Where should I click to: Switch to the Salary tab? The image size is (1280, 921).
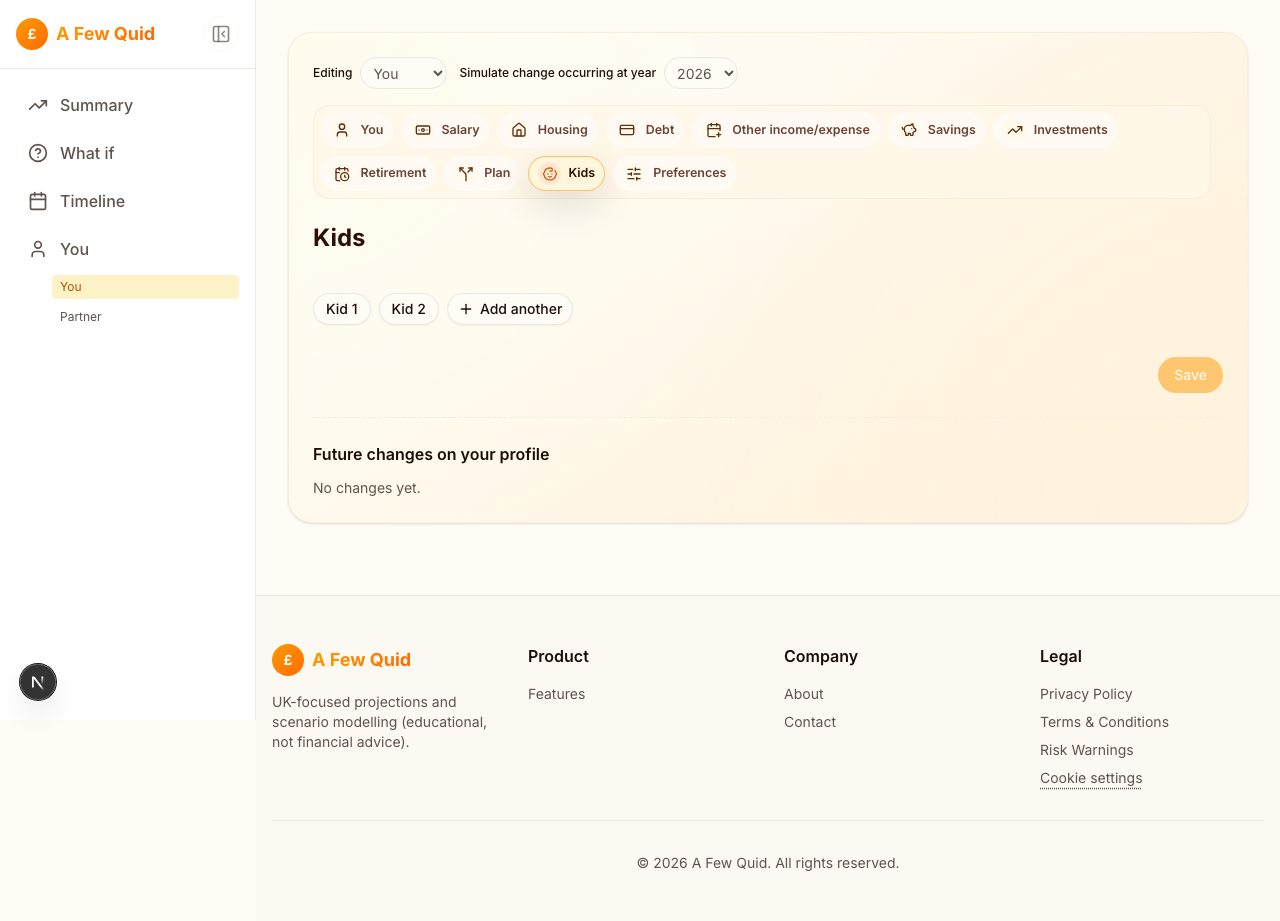pyautogui.click(x=446, y=130)
